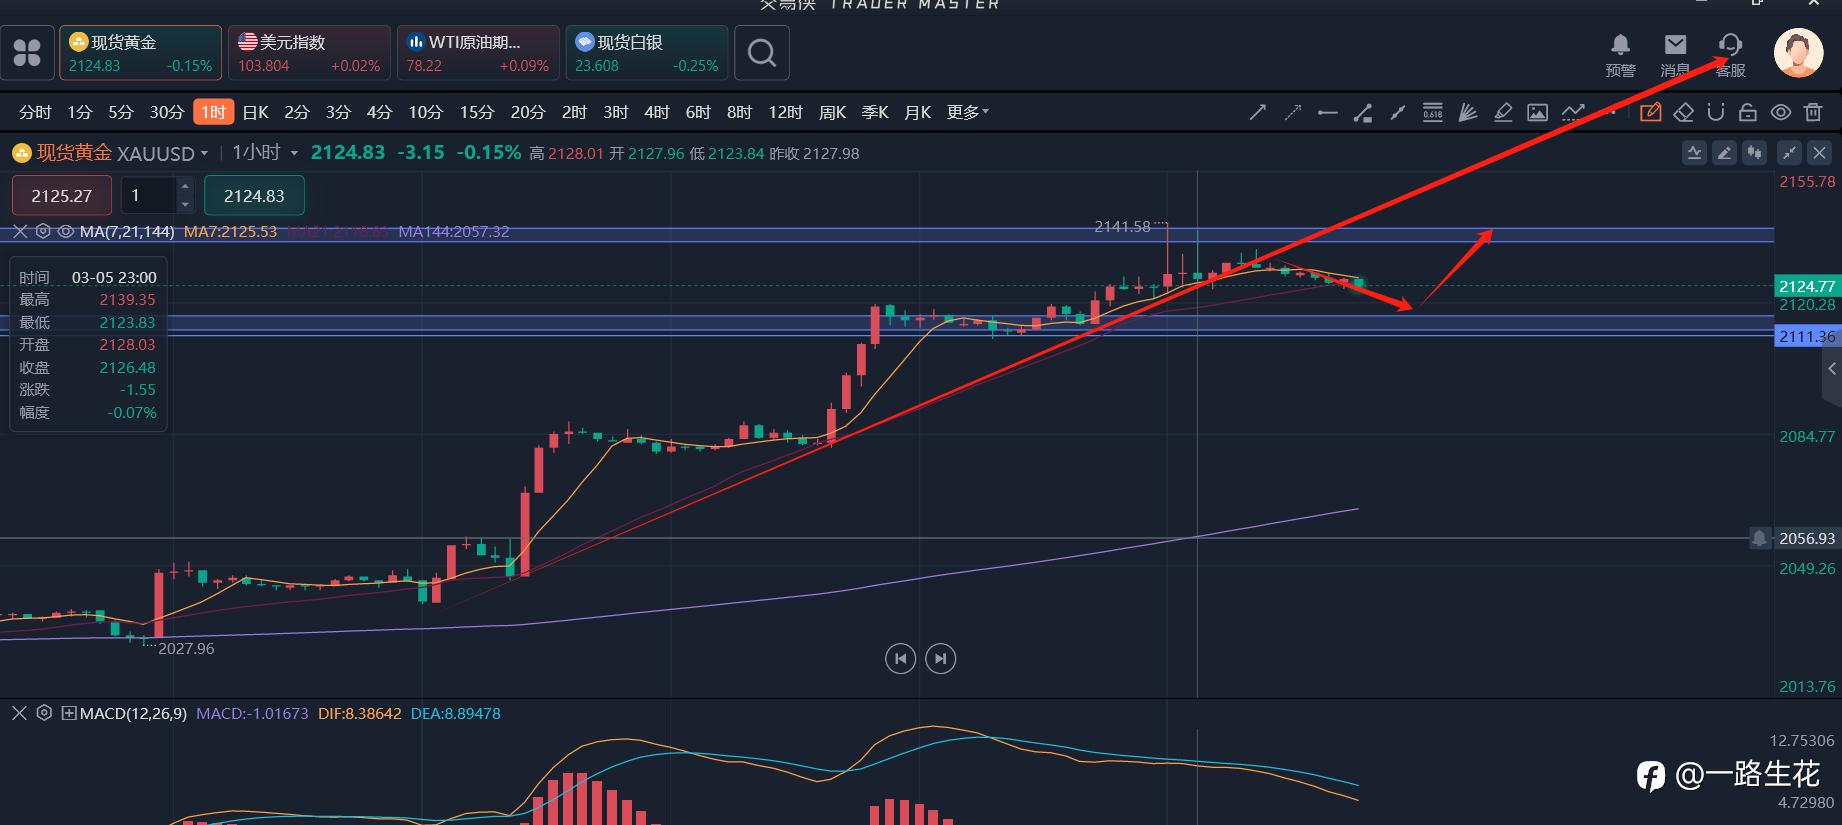
Task: Open the user profile avatar
Action: coord(1798,53)
